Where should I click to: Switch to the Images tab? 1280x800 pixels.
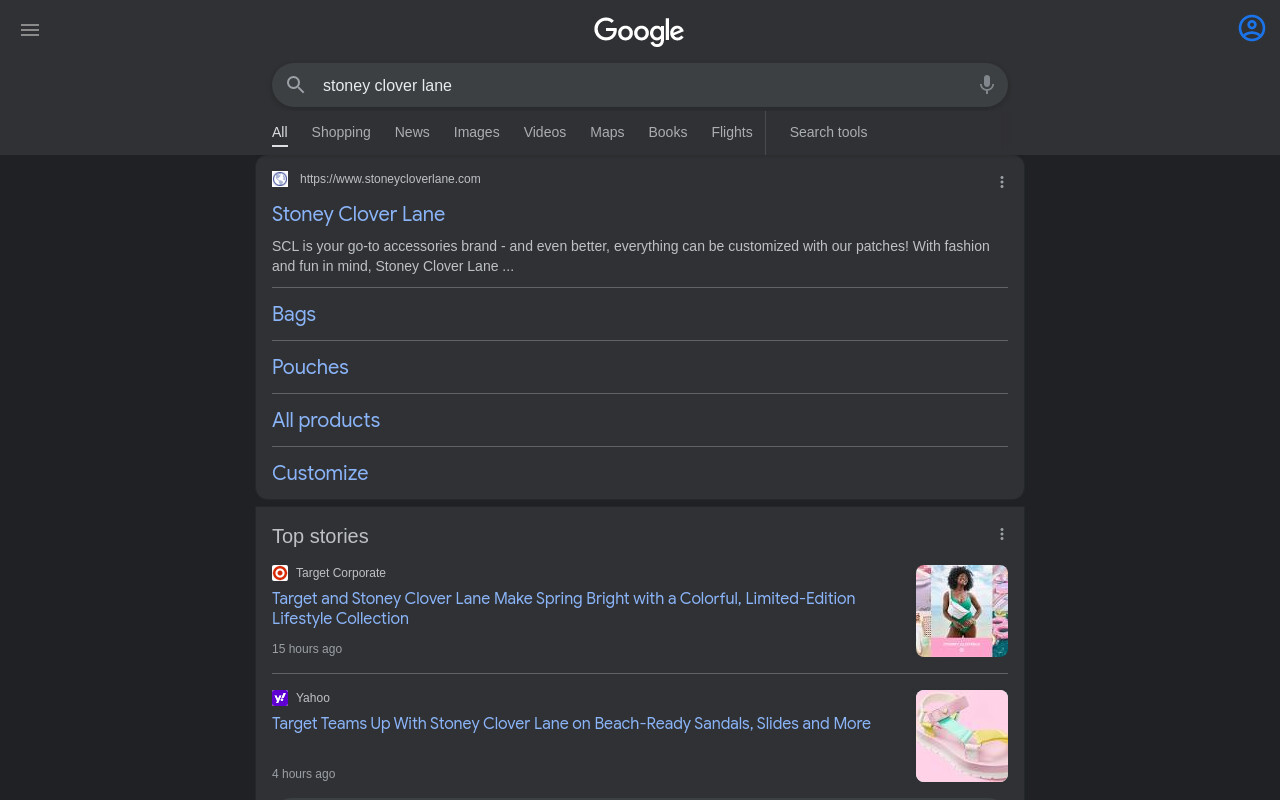click(x=477, y=132)
